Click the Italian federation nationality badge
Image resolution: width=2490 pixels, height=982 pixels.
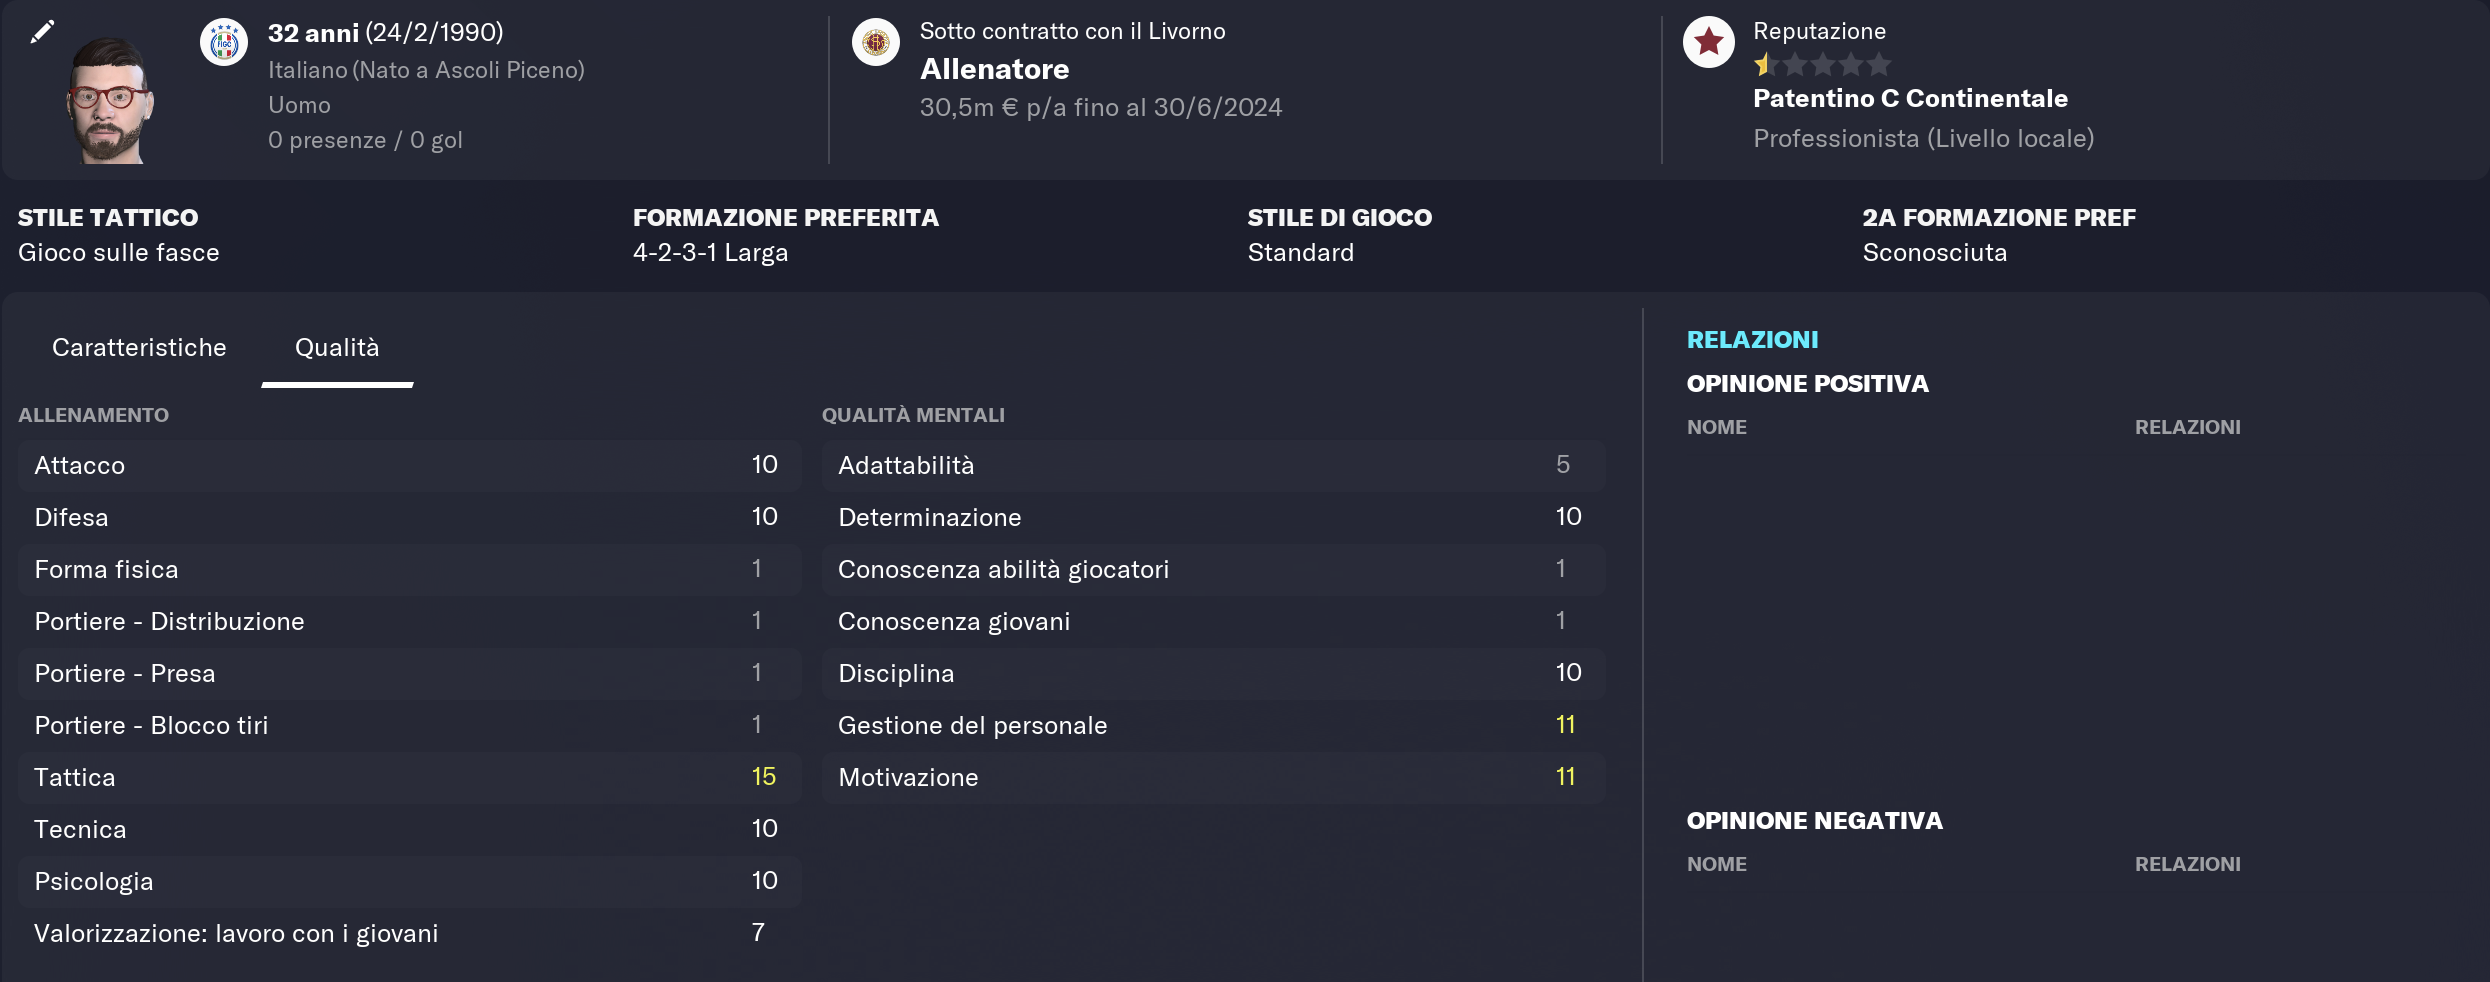click(x=224, y=43)
